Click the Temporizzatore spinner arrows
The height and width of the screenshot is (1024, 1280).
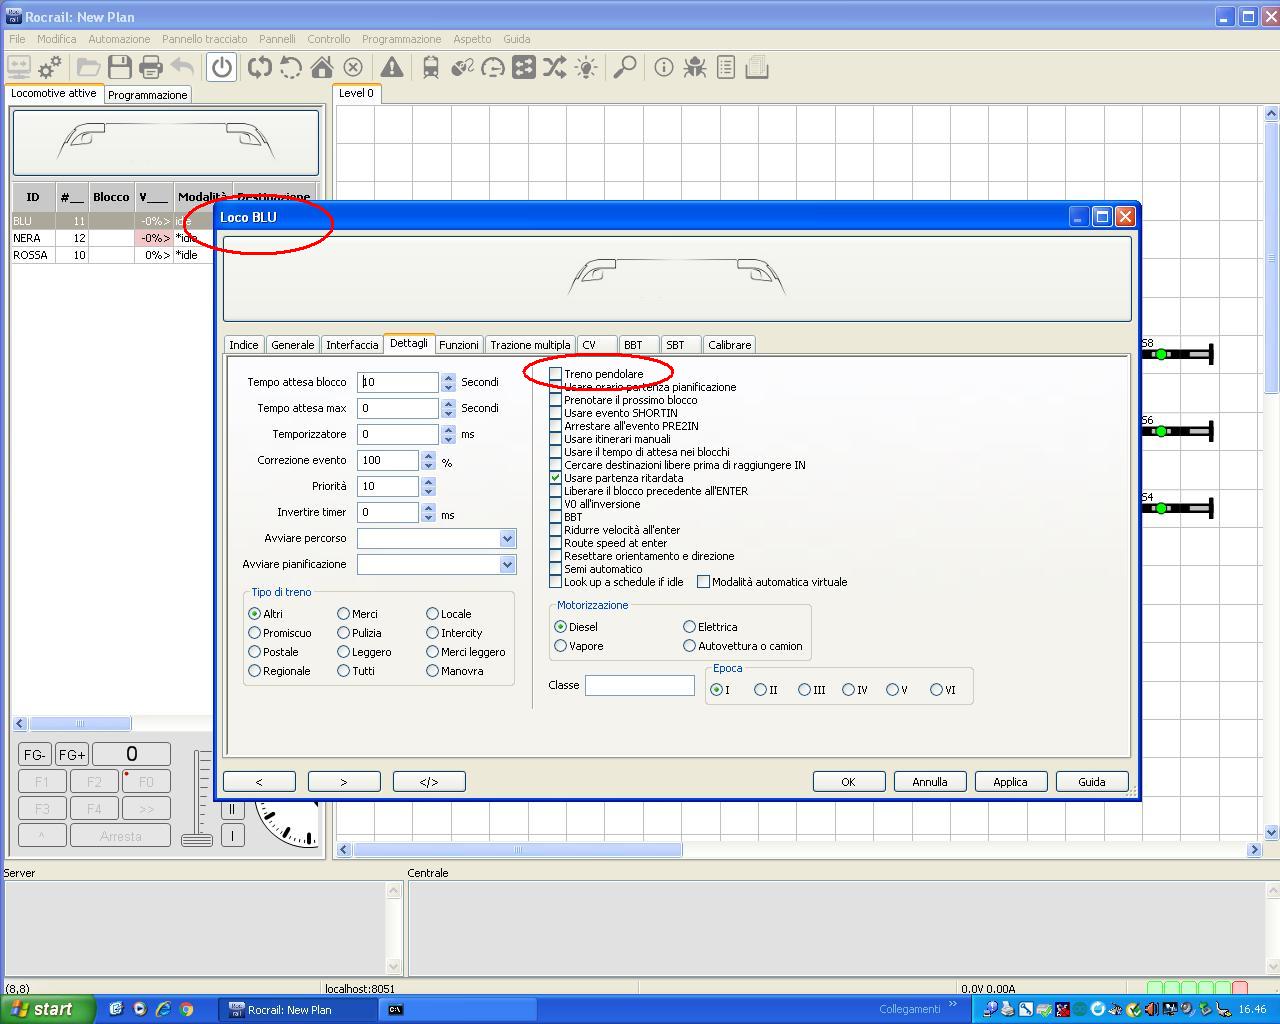tap(448, 434)
